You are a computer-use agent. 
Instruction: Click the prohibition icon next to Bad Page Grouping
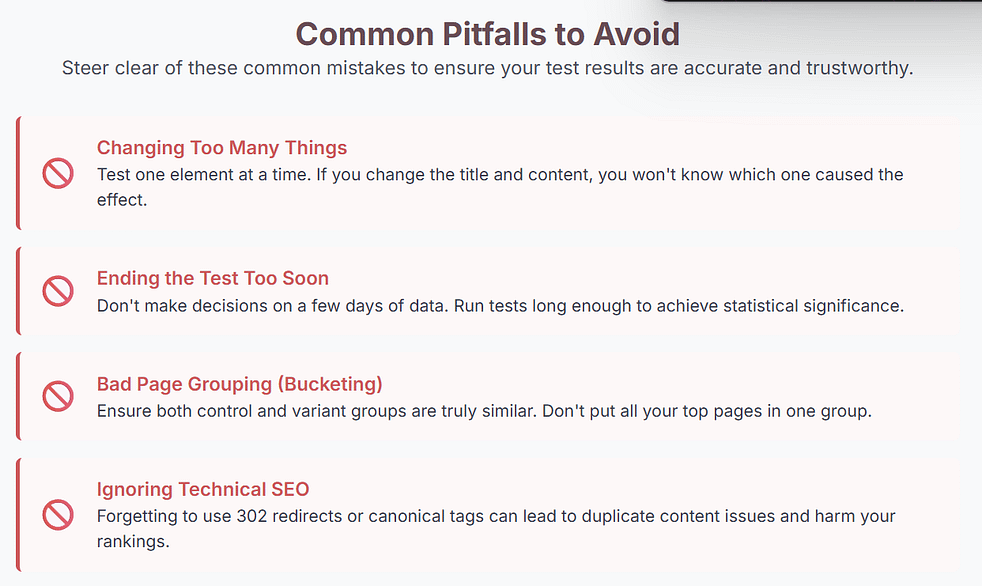[x=58, y=396]
